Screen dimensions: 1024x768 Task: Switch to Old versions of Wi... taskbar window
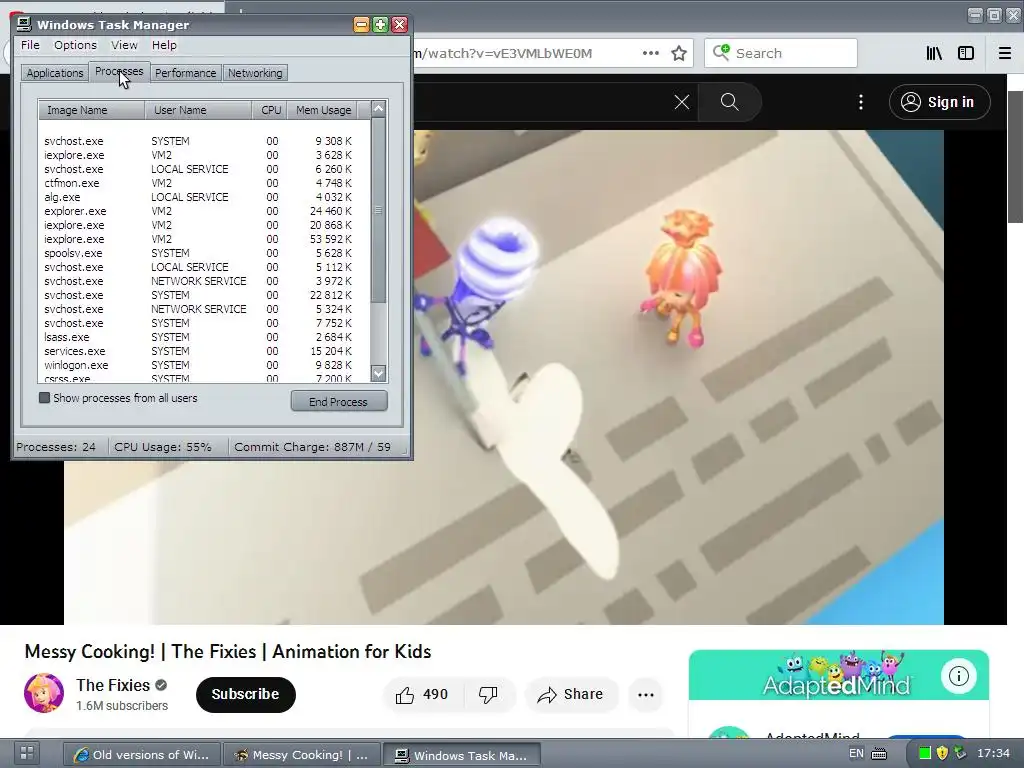[142, 755]
